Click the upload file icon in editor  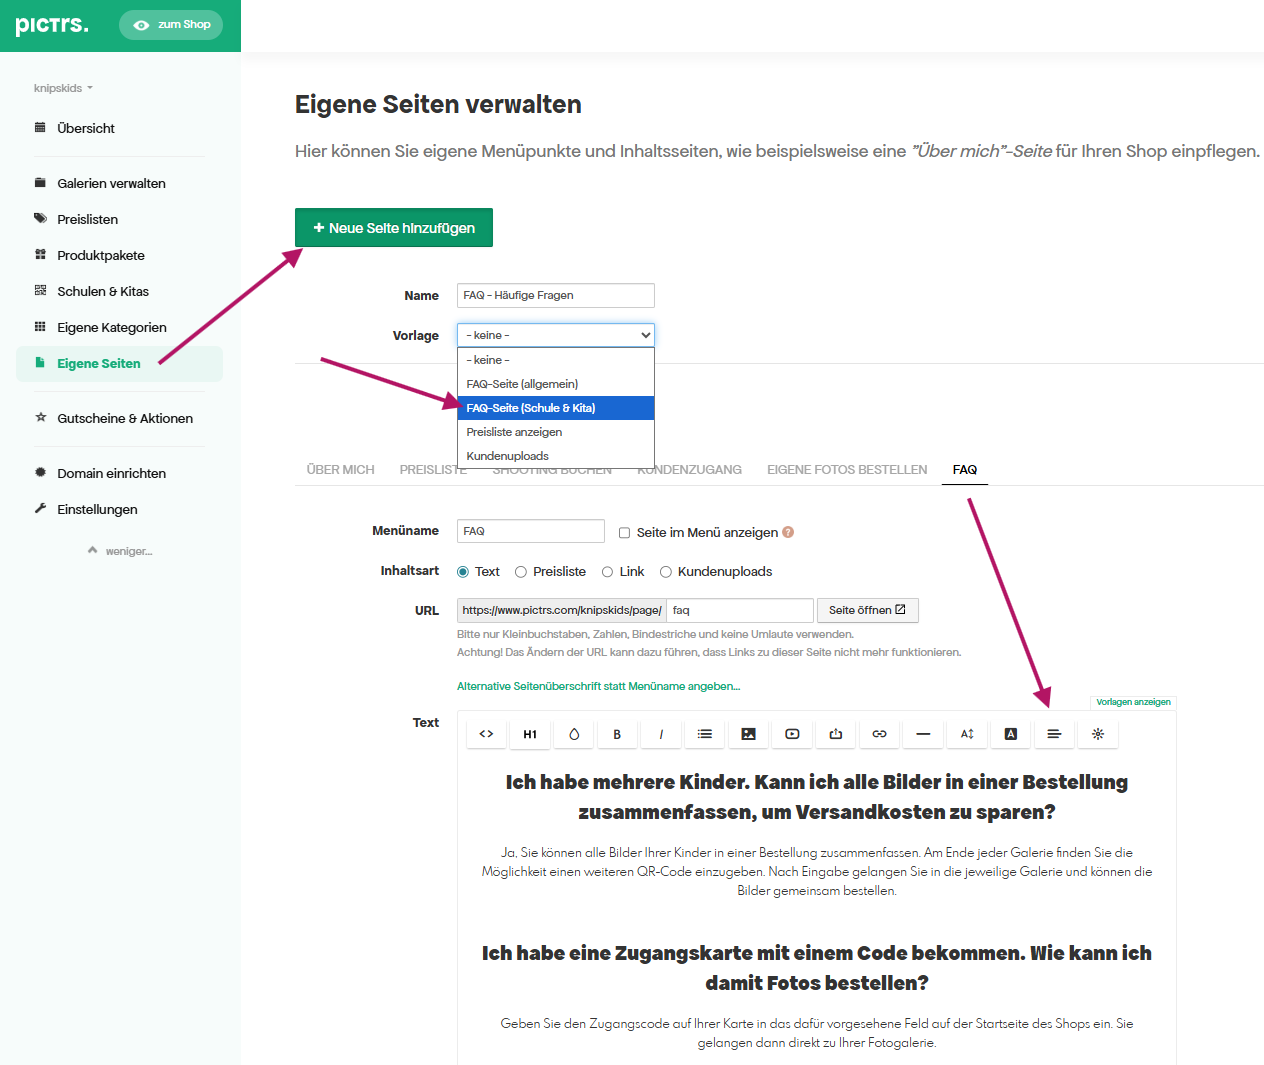836,734
